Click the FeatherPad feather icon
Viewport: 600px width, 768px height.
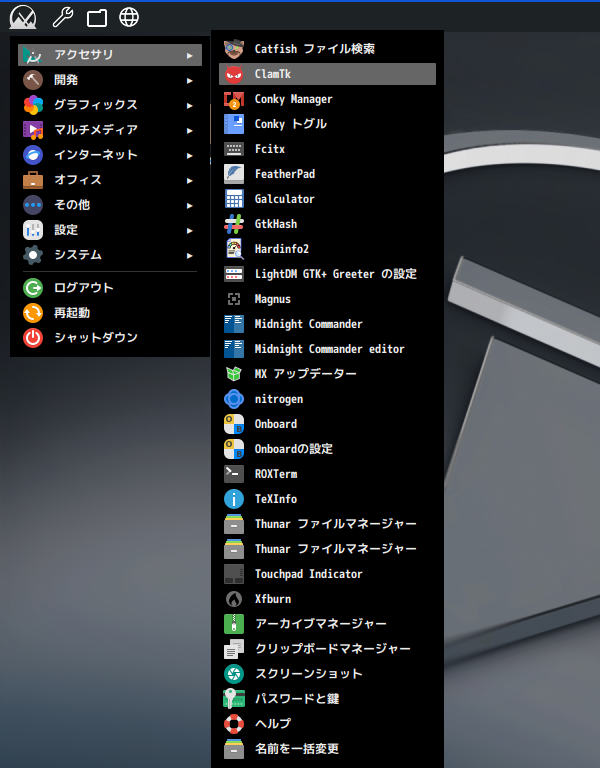pos(234,174)
